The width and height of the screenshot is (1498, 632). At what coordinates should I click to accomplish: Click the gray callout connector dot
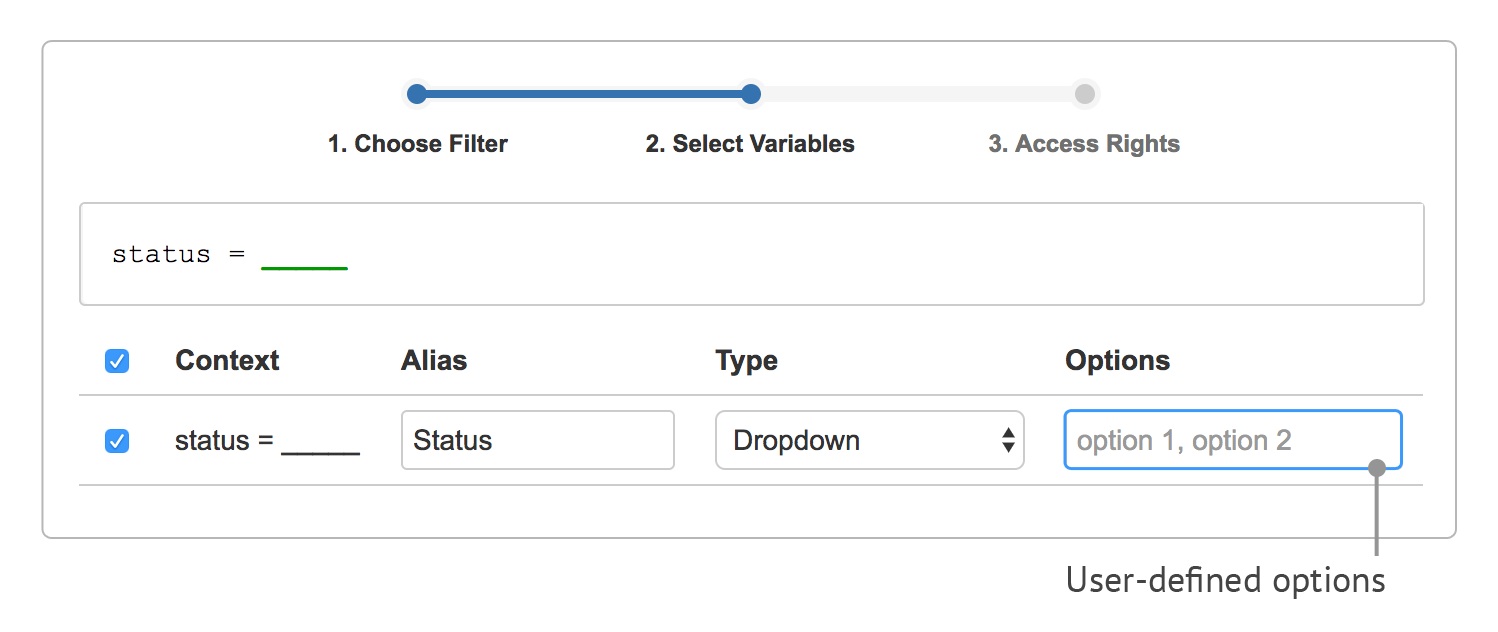1379,466
